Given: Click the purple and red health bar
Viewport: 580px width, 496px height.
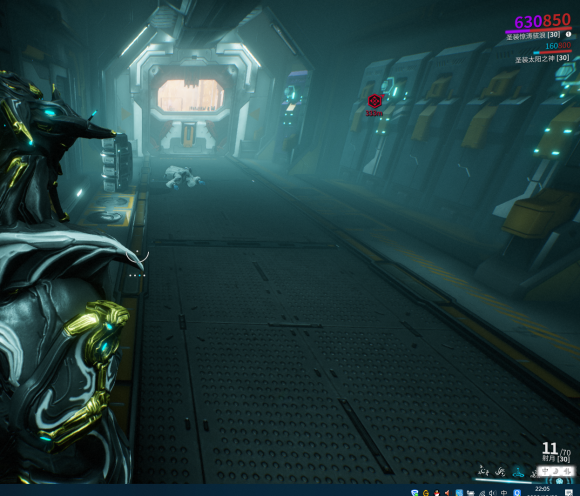Looking at the screenshot, I should pos(539,30).
